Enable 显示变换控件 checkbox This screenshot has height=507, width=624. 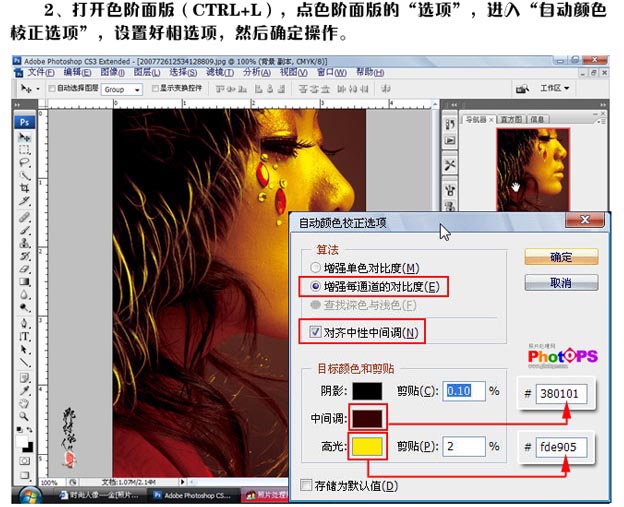point(155,88)
